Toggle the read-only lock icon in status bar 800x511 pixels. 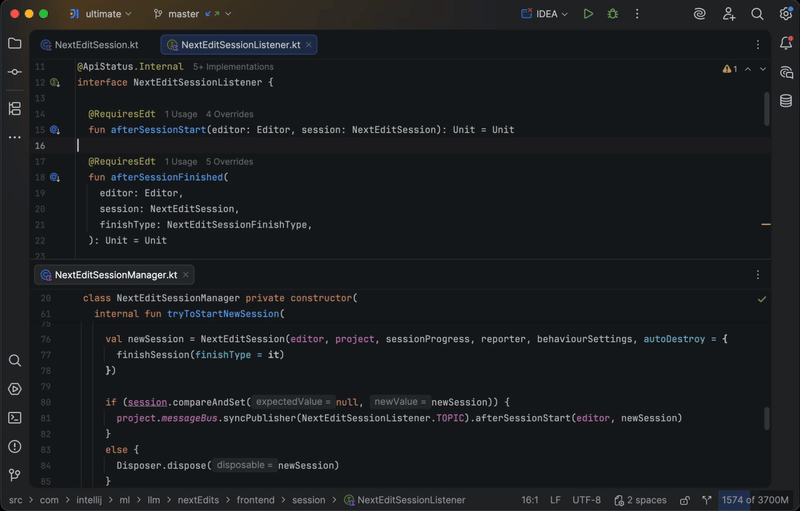[685, 500]
